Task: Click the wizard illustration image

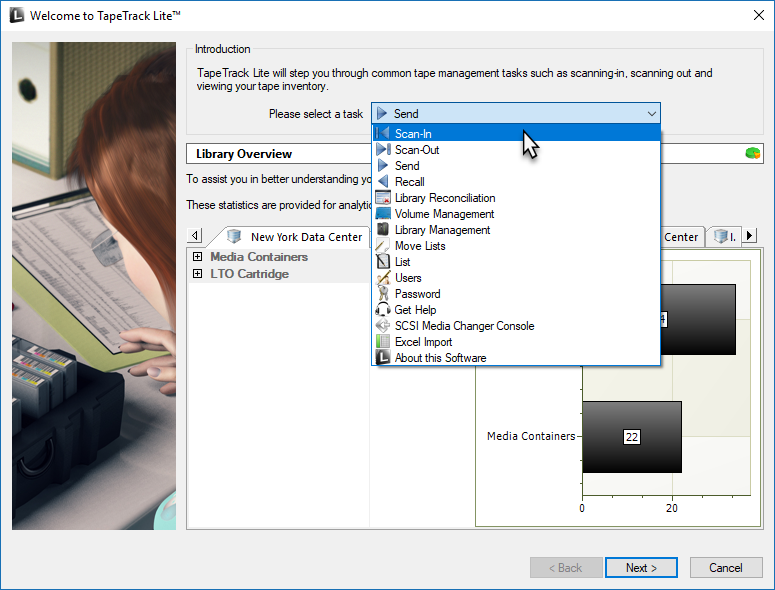Action: [x=94, y=286]
